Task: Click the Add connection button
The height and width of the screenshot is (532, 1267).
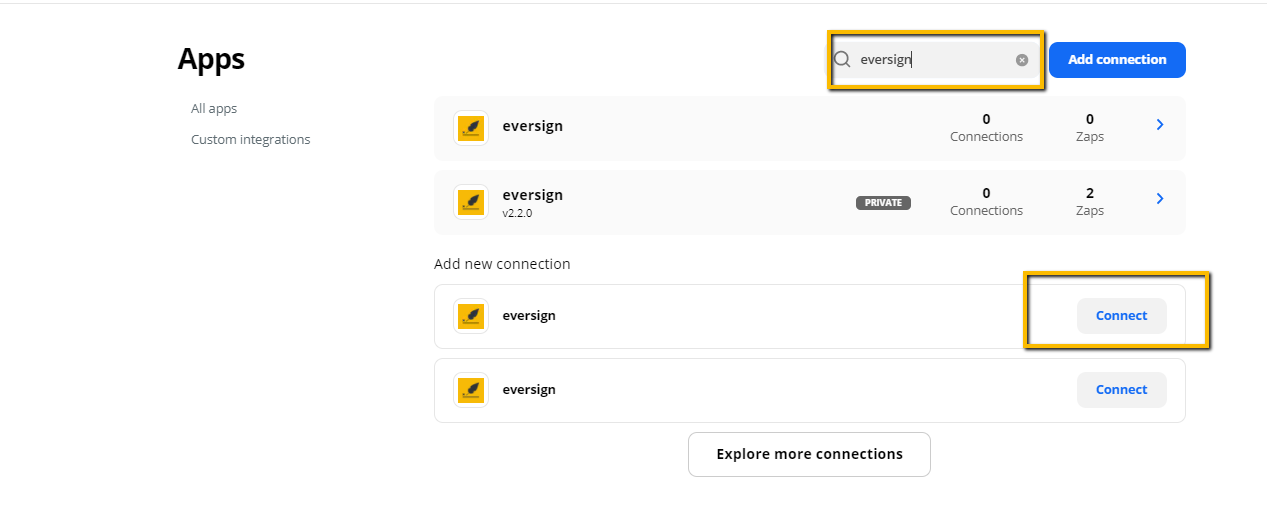Action: 1117,59
